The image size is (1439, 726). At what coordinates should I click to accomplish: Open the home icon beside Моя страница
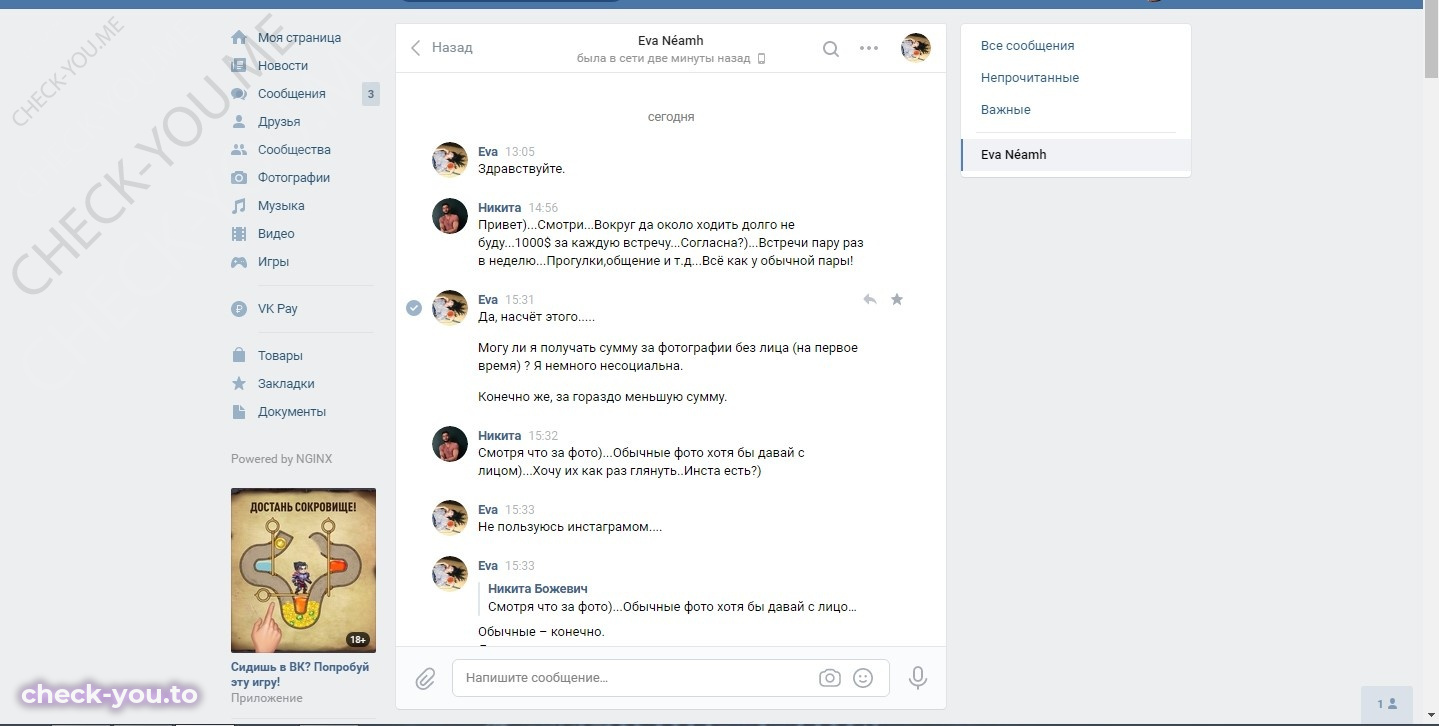point(239,38)
